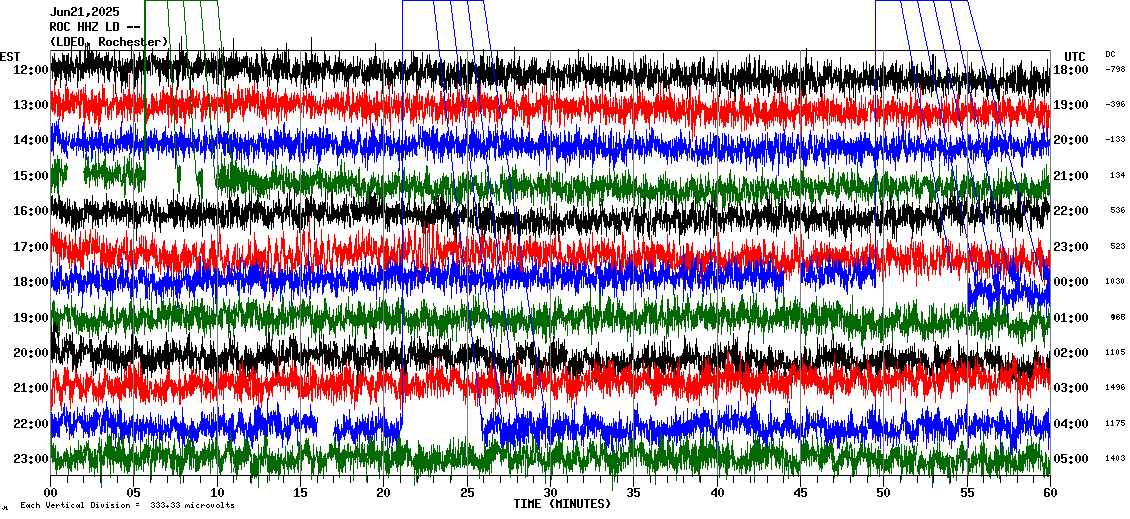Viewport: 1130px width, 519px height.
Task: Click the EST column header
Action: pos(10,56)
